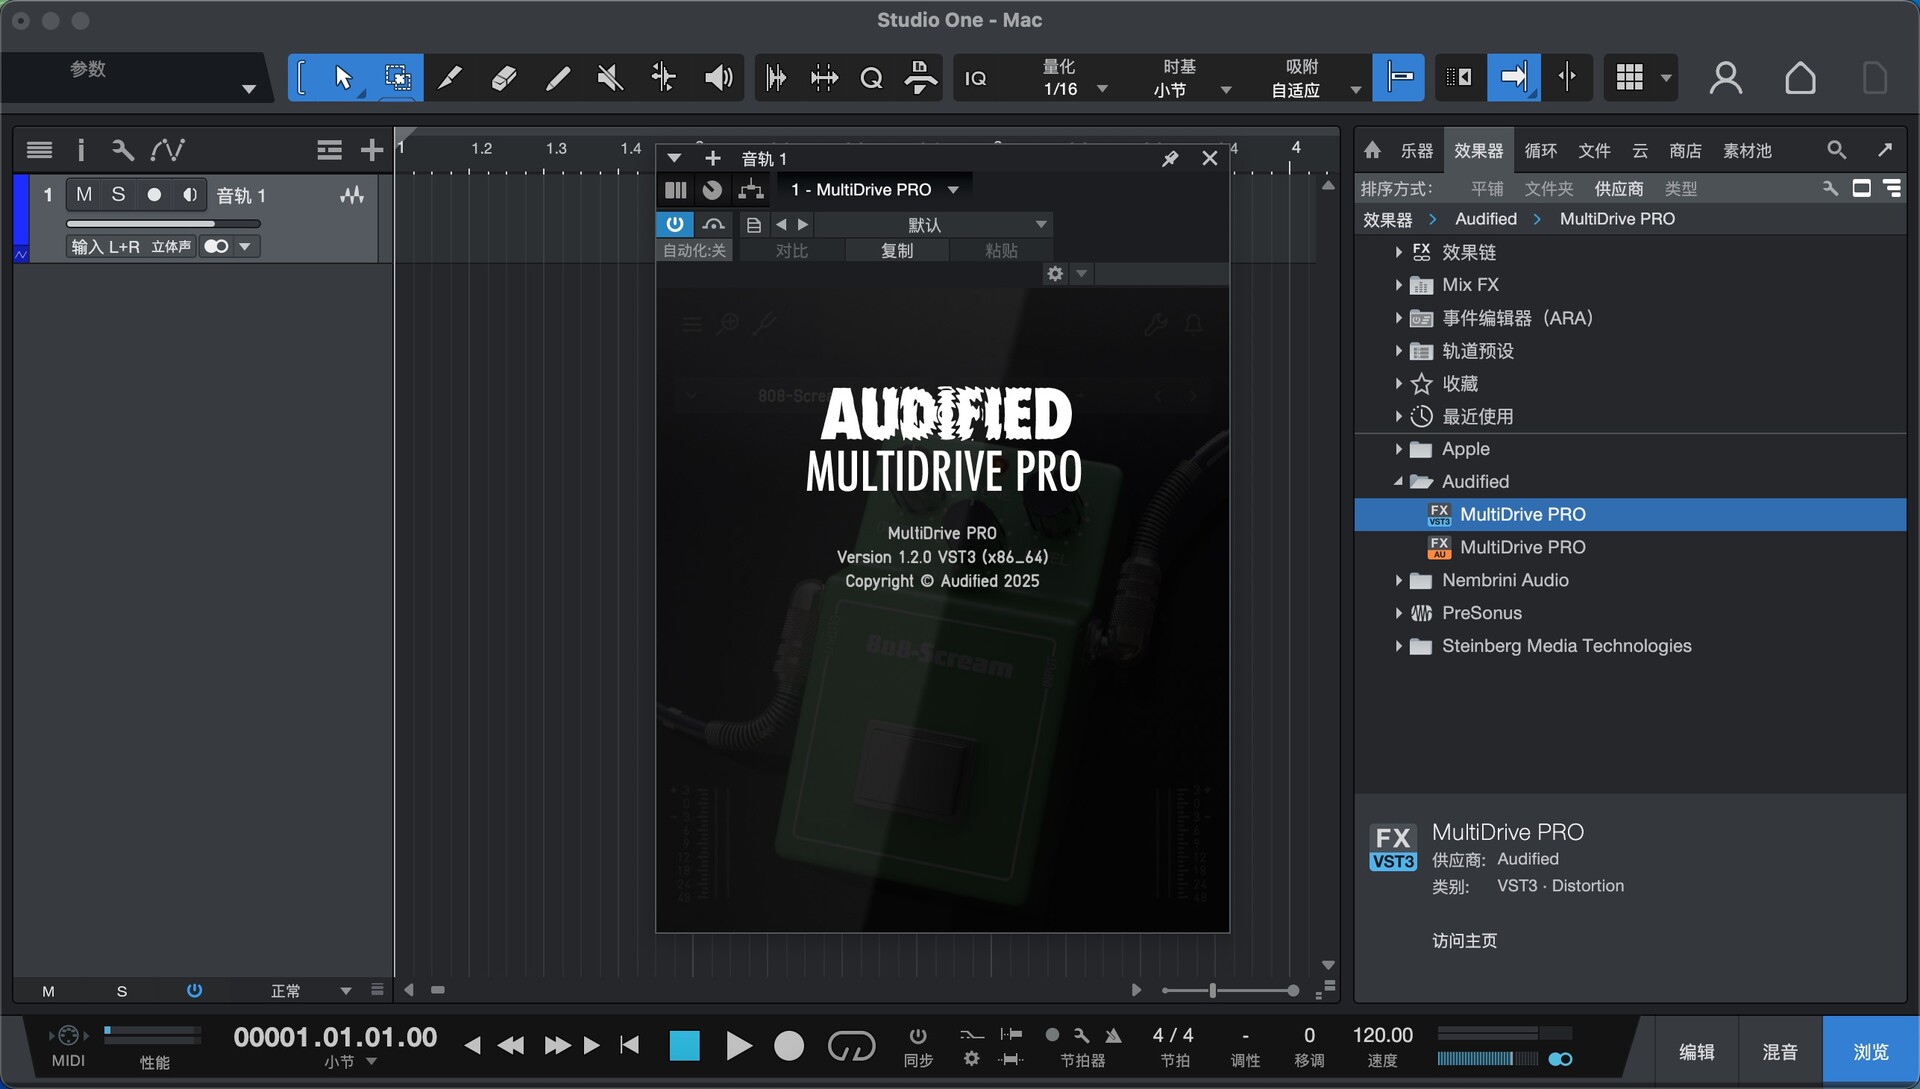Select the Eraser tool in toolbar

pos(503,78)
